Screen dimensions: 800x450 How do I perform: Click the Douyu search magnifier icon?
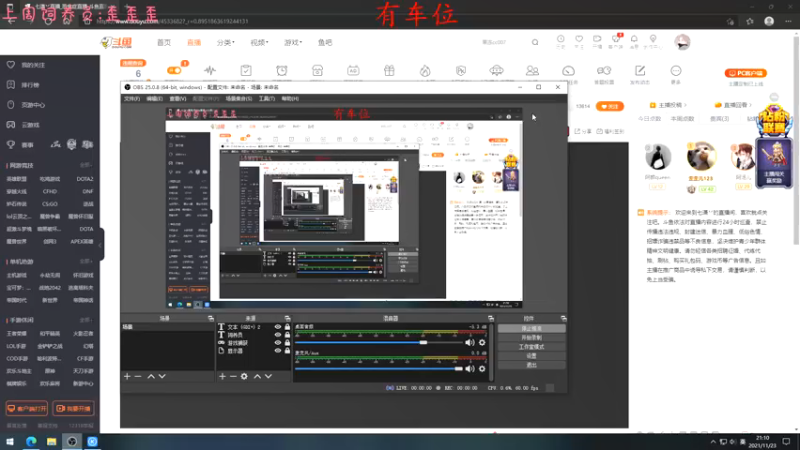(535, 42)
